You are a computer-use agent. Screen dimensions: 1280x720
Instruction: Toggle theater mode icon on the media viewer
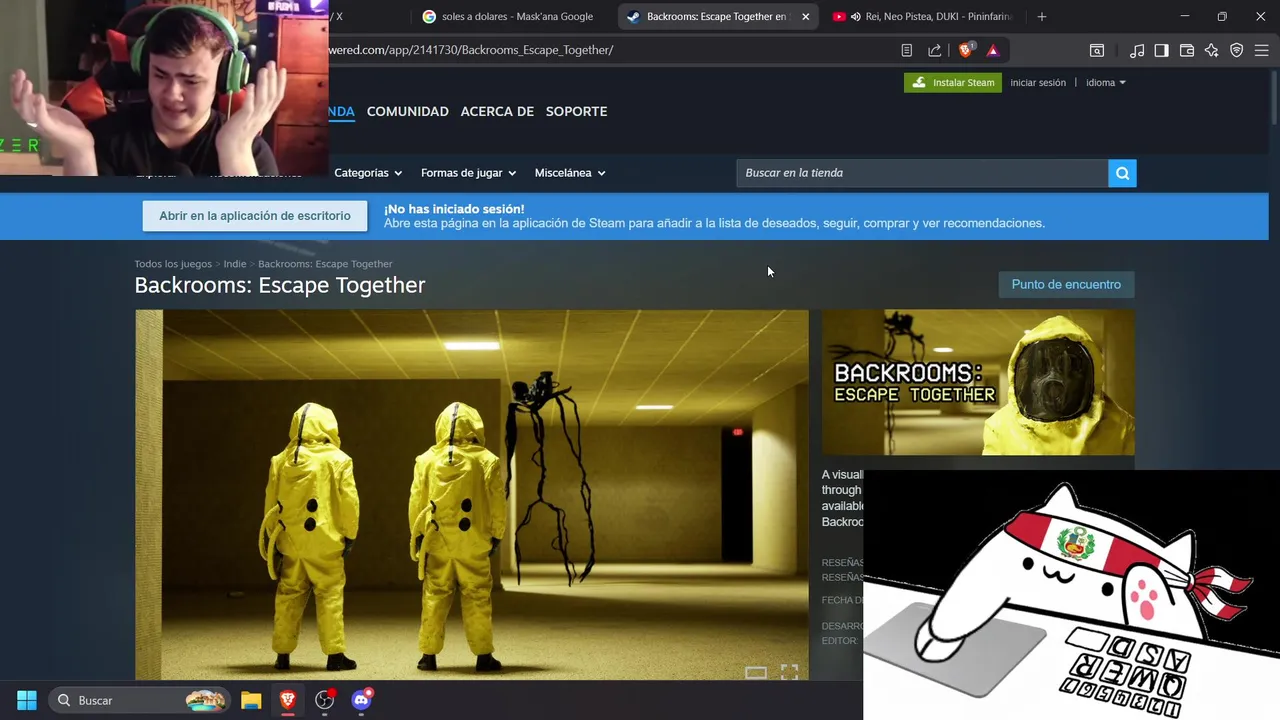(756, 672)
